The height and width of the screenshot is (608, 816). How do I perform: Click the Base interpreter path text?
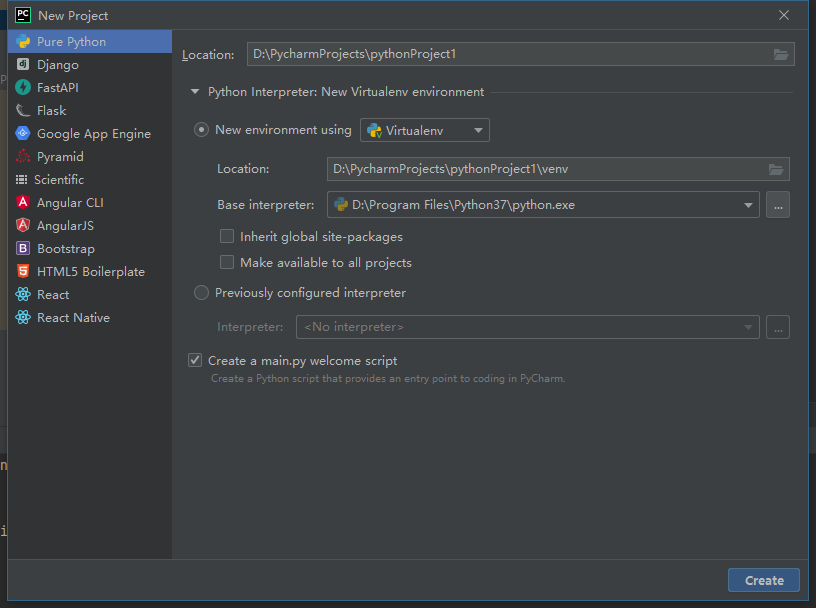tap(463, 205)
